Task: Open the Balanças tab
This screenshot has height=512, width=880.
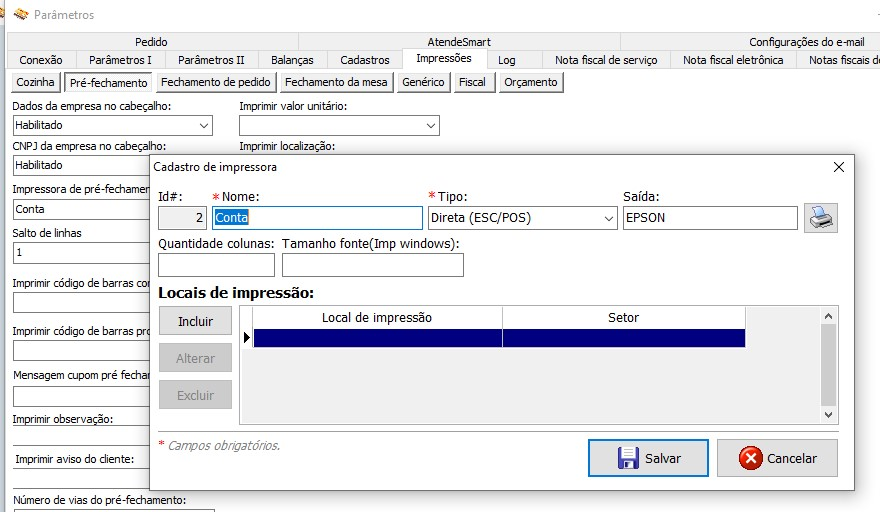Action: pyautogui.click(x=292, y=60)
